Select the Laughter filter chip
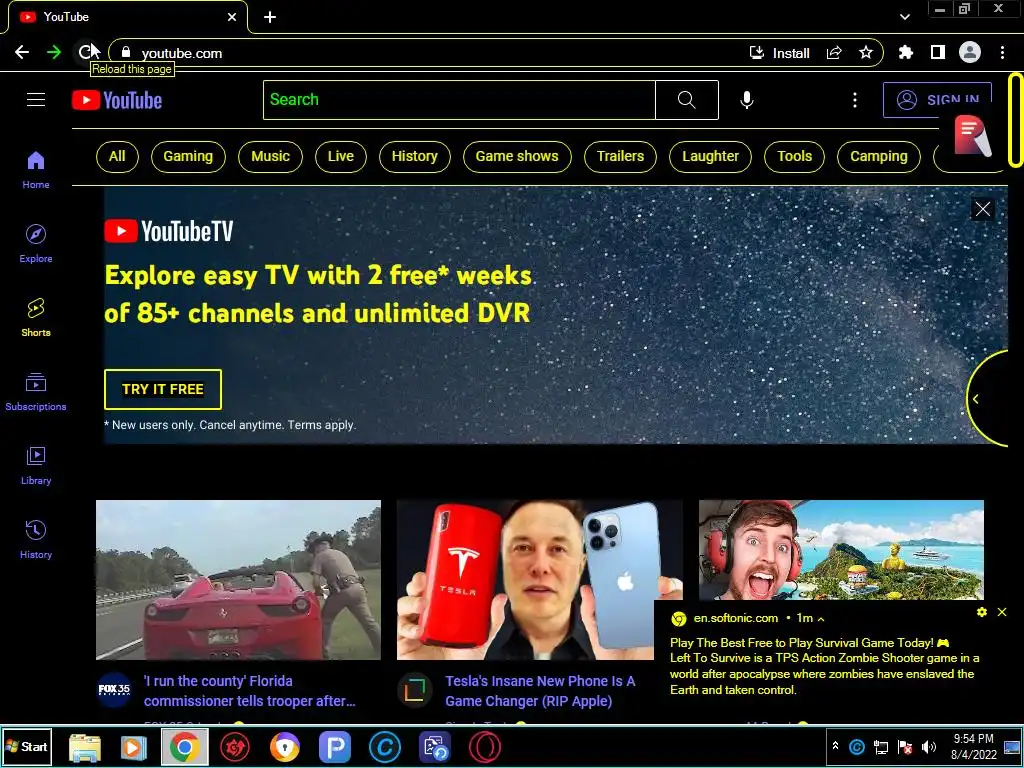Viewport: 1024px width, 768px height. [x=711, y=157]
